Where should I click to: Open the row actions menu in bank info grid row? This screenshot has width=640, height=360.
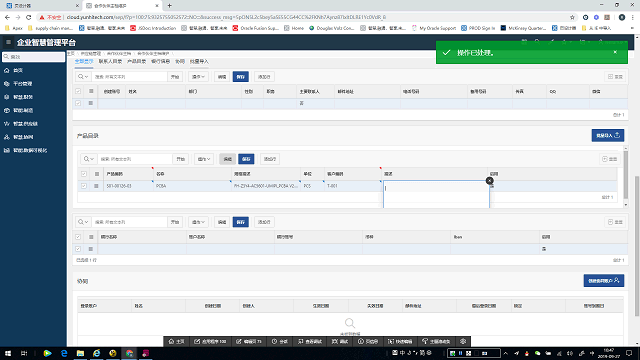coord(91,249)
